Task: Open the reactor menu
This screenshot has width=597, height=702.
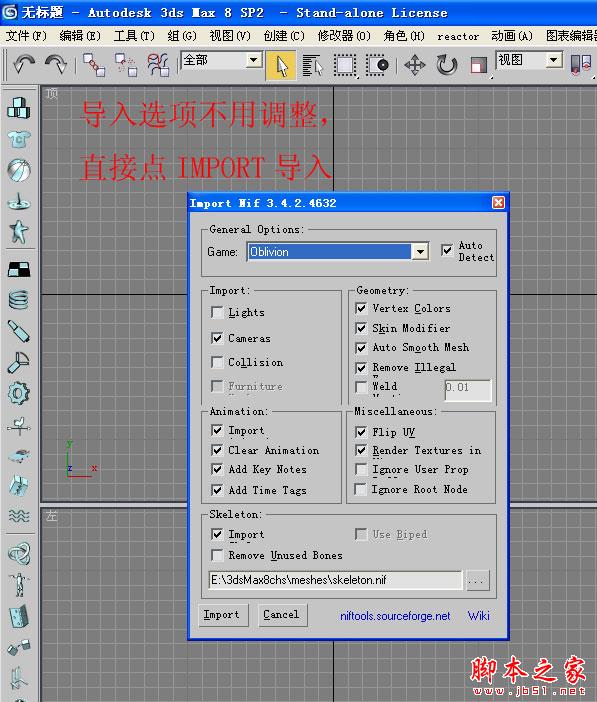Action: (458, 36)
